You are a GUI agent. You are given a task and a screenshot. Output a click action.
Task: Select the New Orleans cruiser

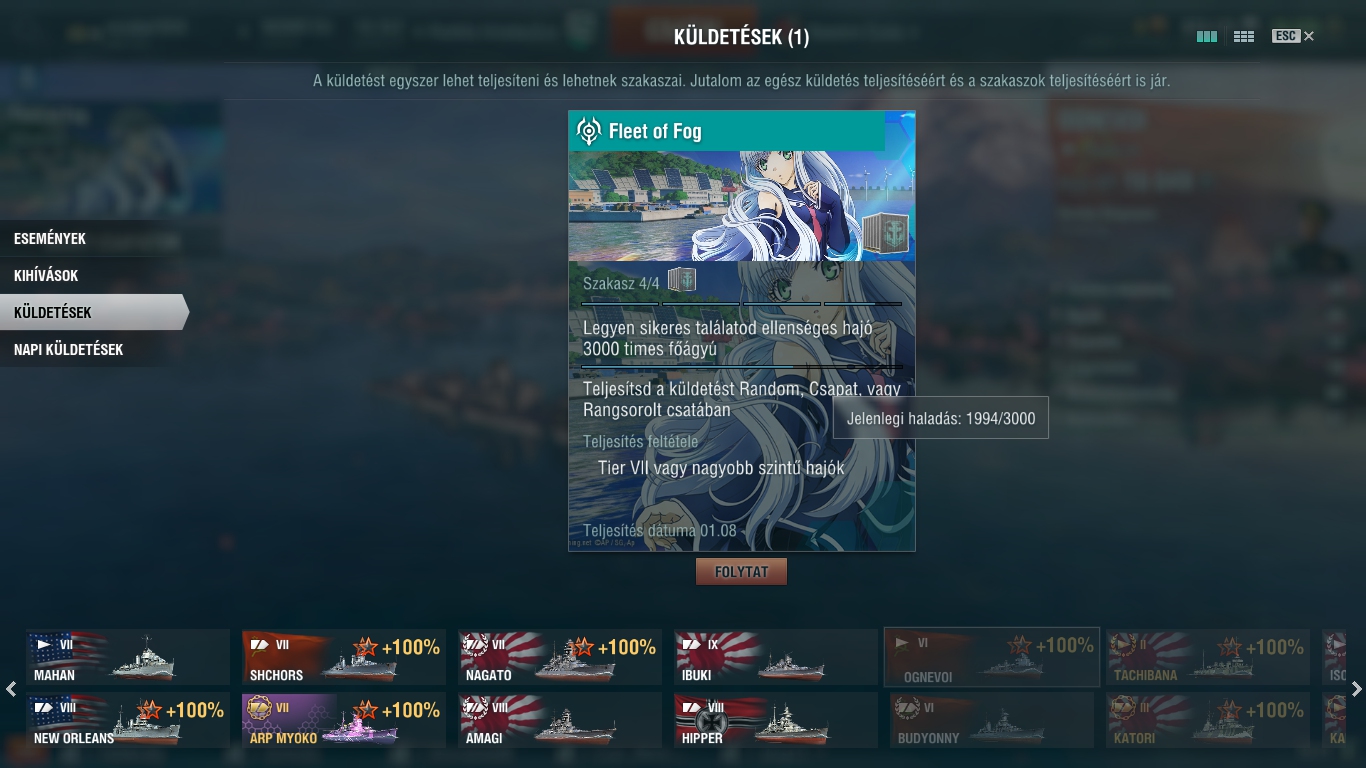click(128, 720)
